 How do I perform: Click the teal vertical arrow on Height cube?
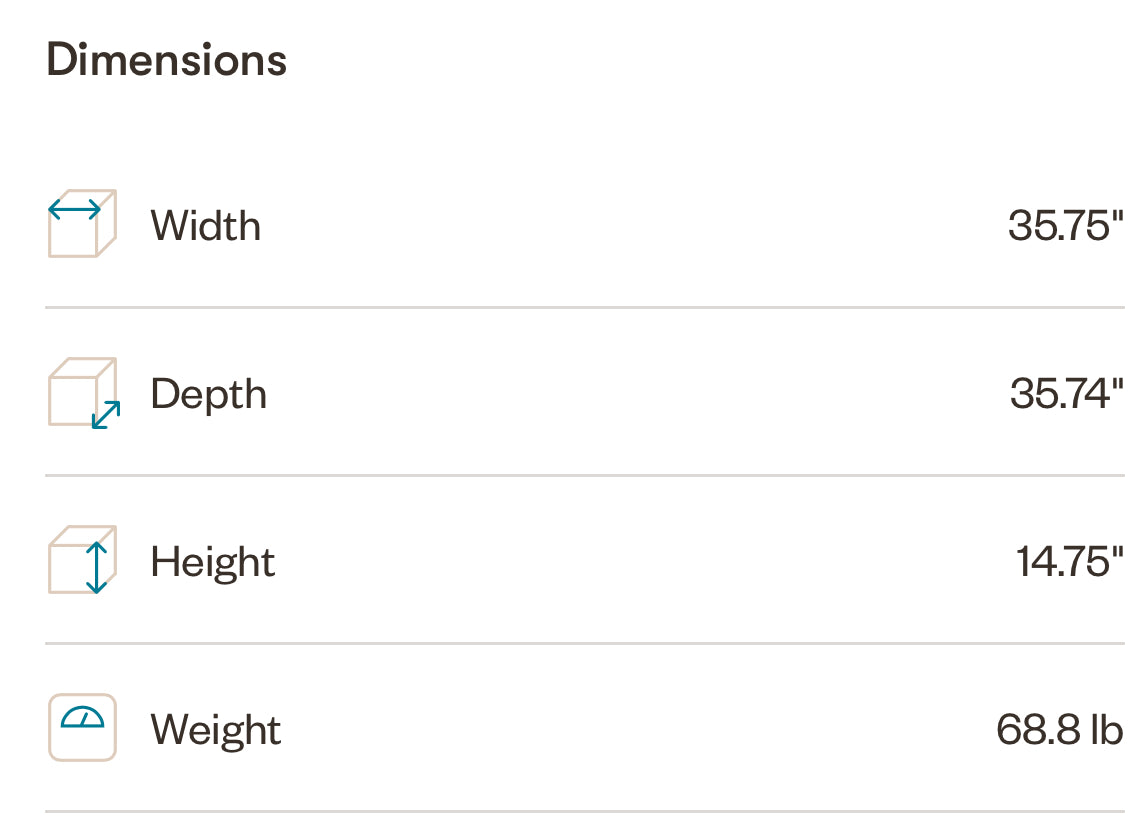[x=96, y=567]
